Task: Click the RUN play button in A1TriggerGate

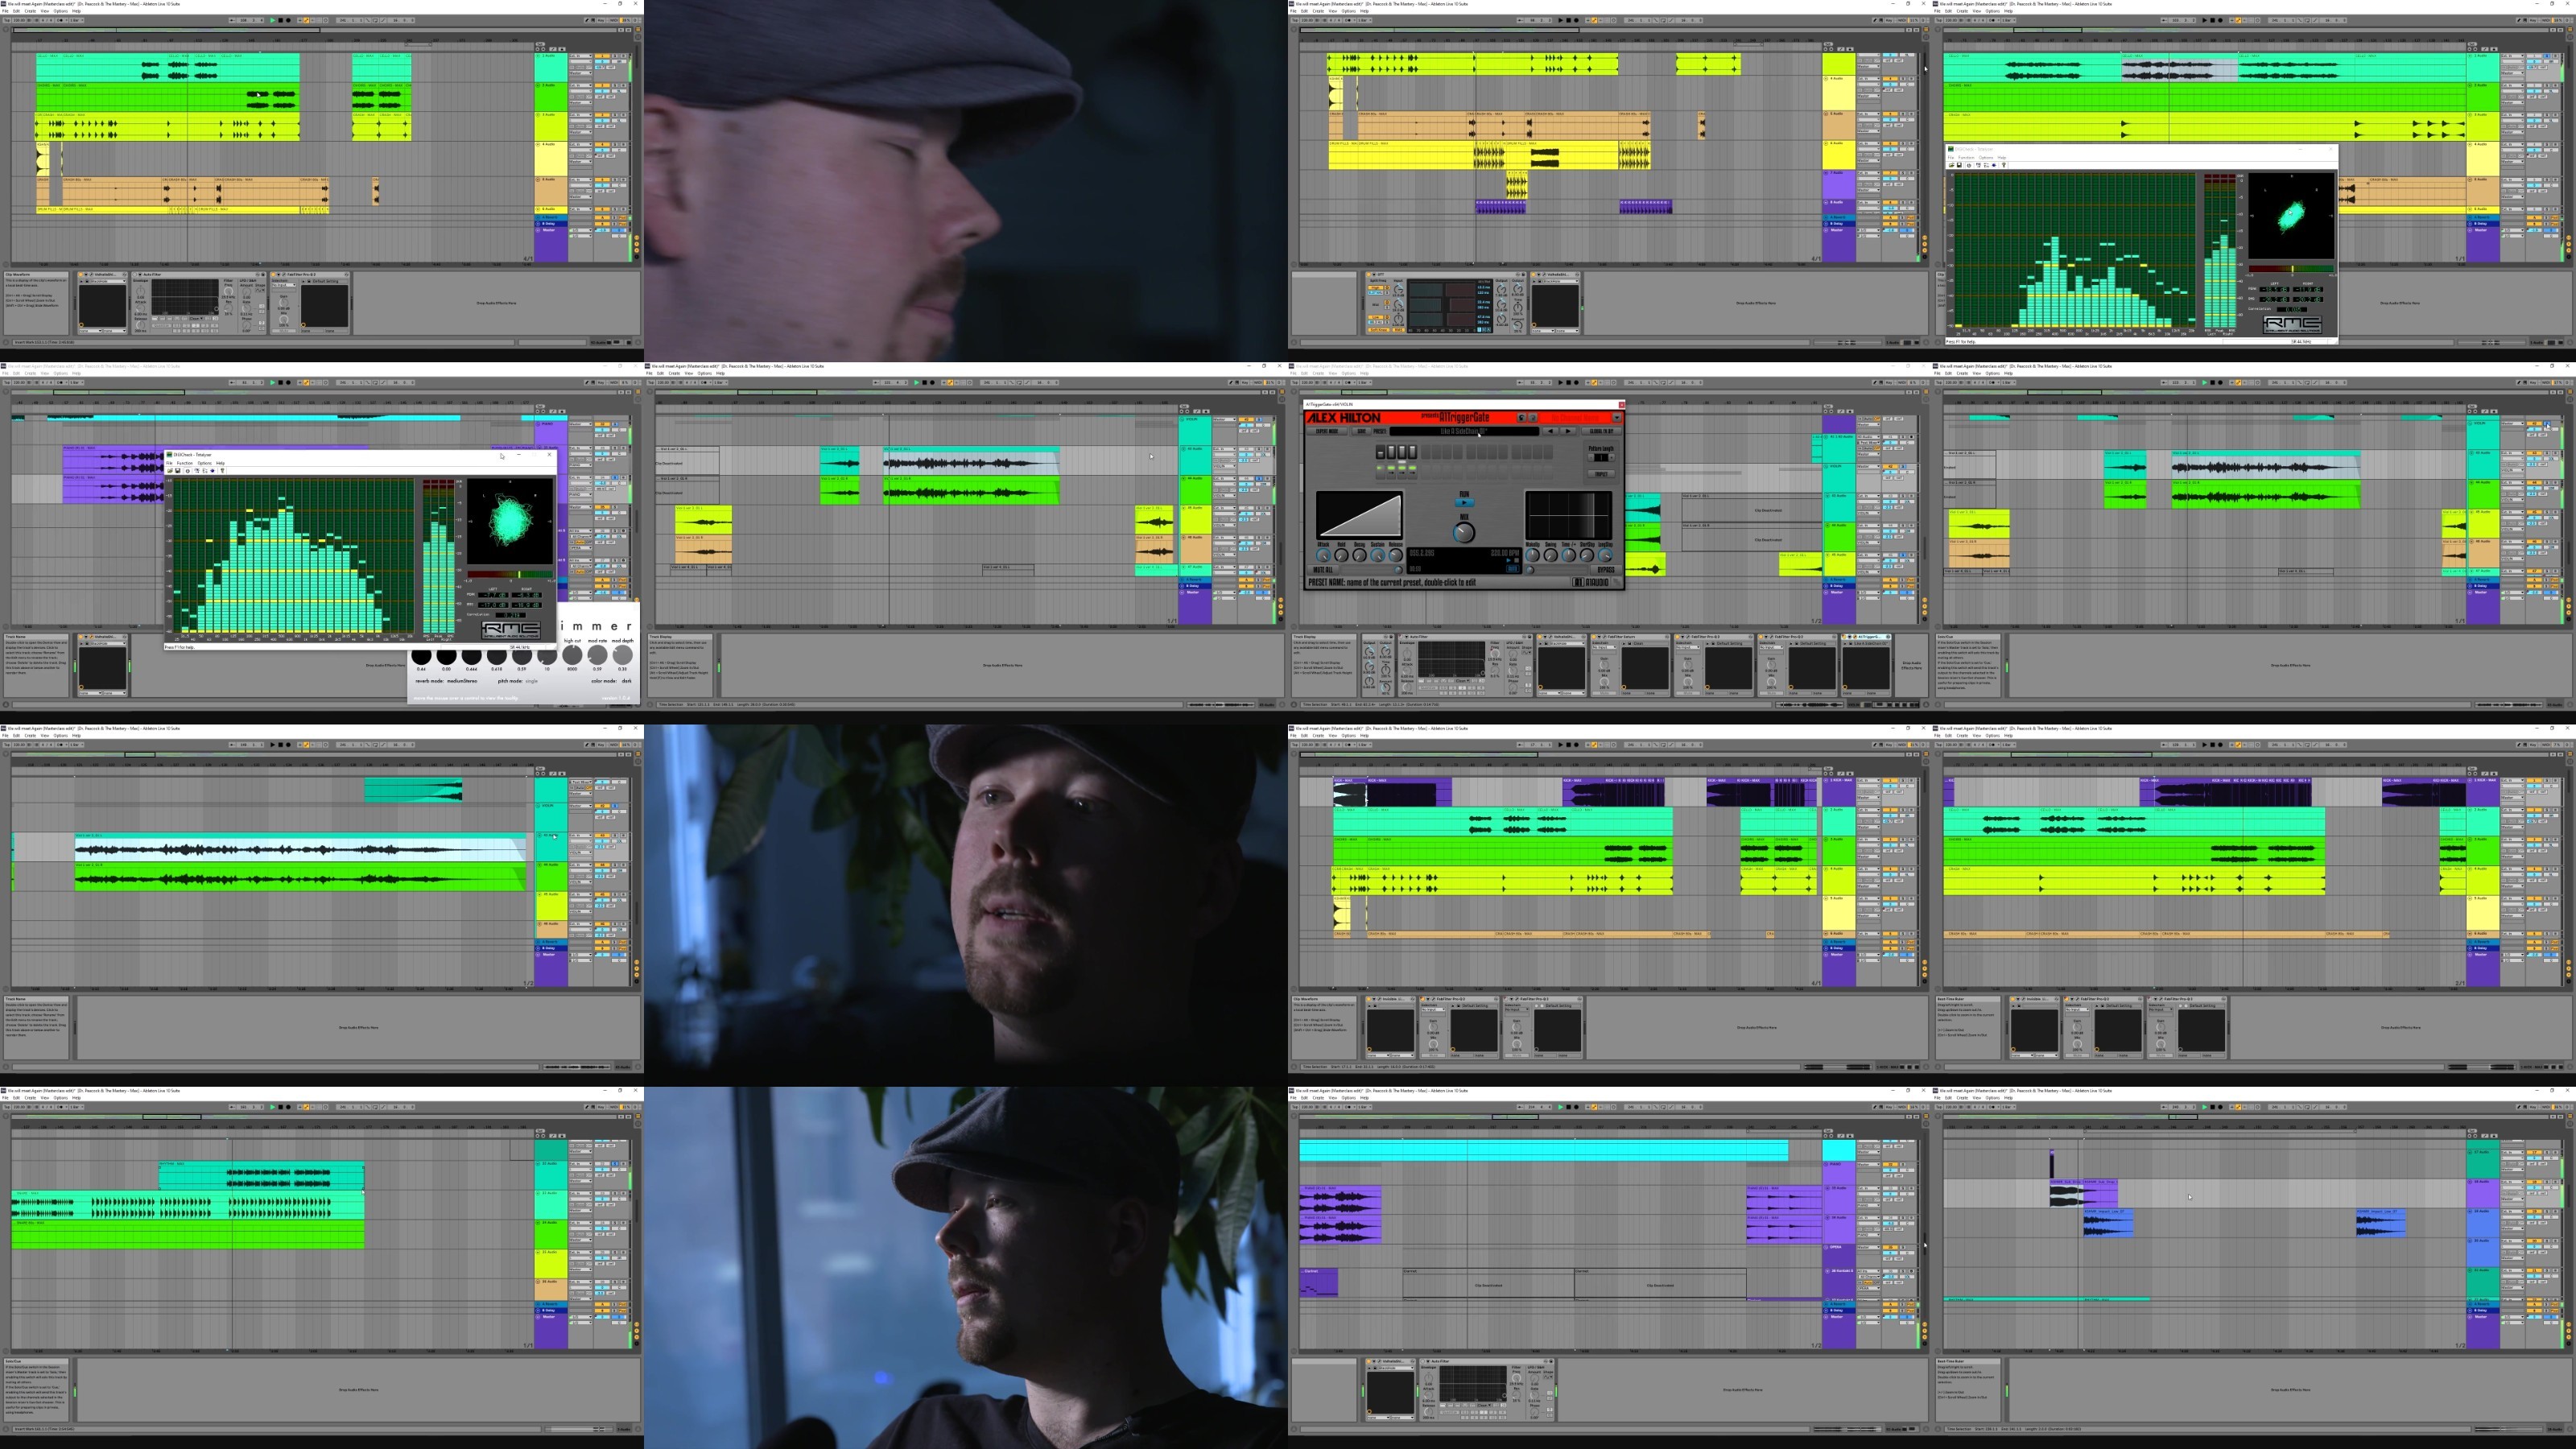Action: point(1464,502)
